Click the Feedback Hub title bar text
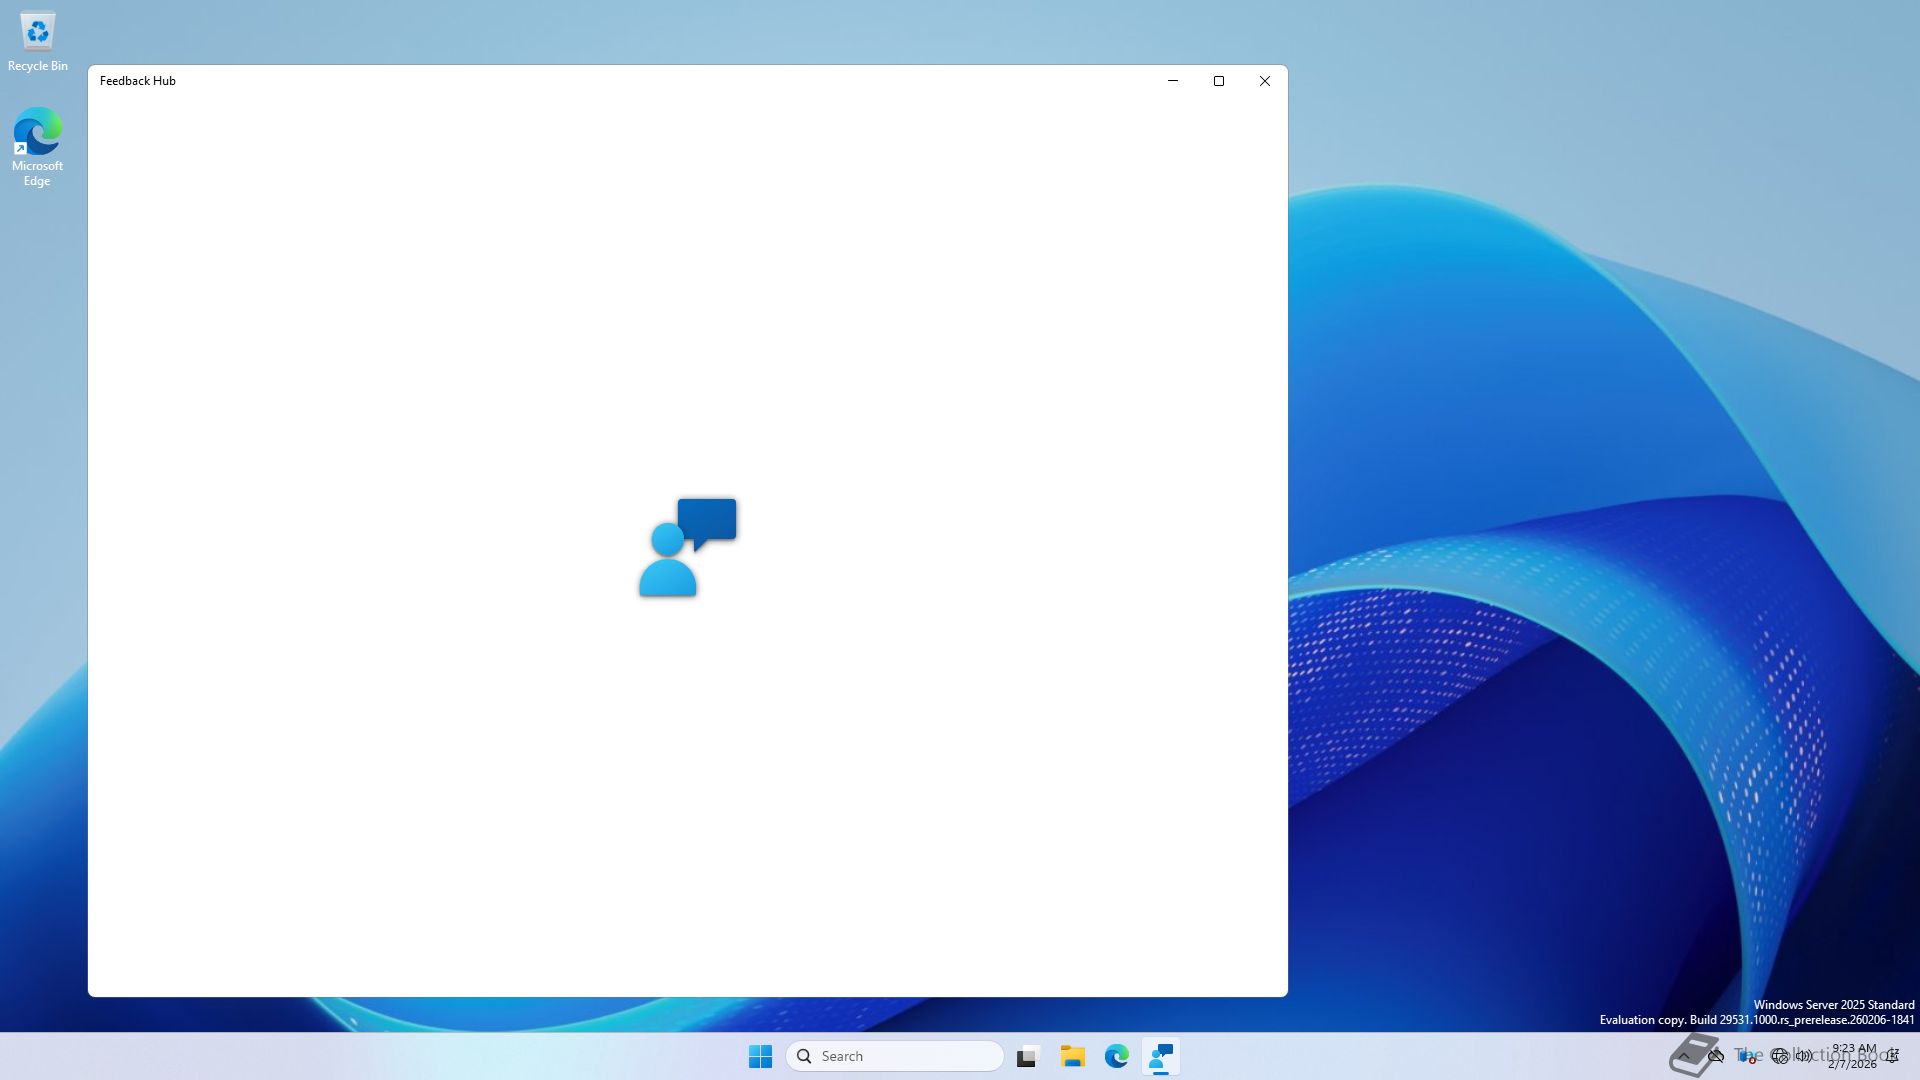The height and width of the screenshot is (1080, 1920). [138, 81]
